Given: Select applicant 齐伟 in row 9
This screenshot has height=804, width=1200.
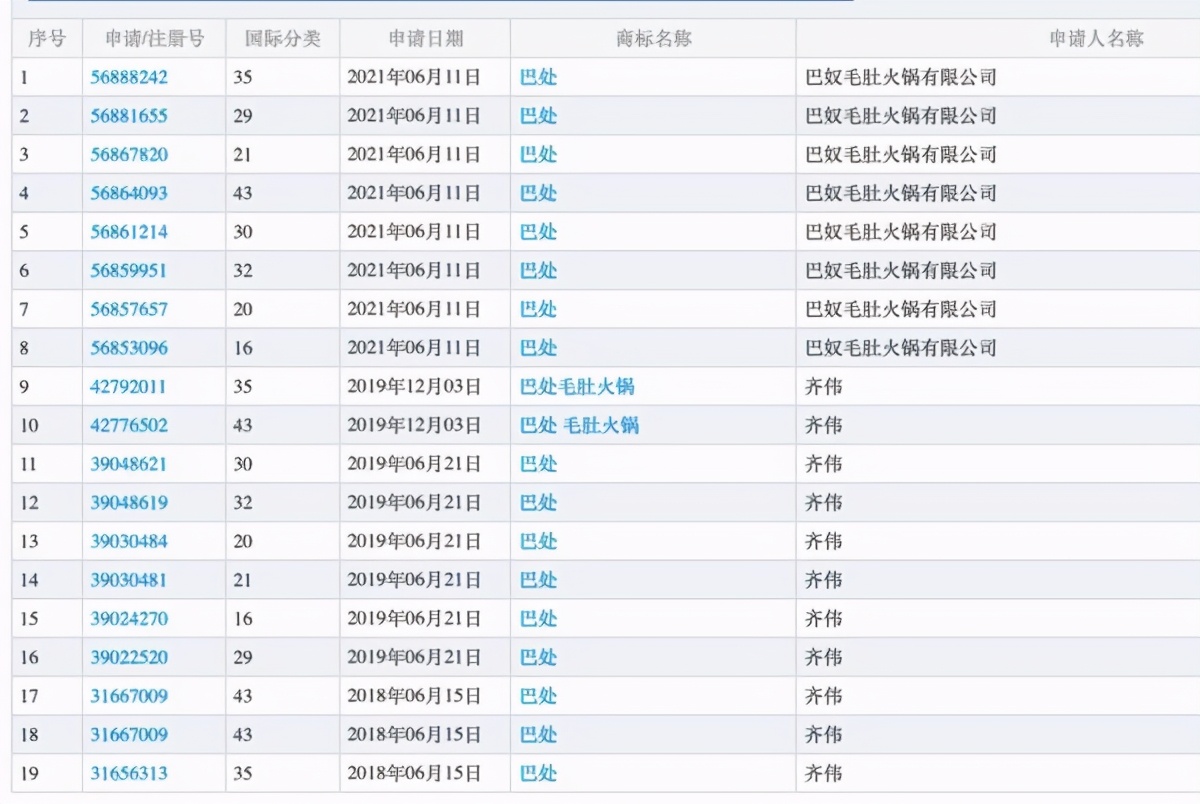Looking at the screenshot, I should point(824,386).
